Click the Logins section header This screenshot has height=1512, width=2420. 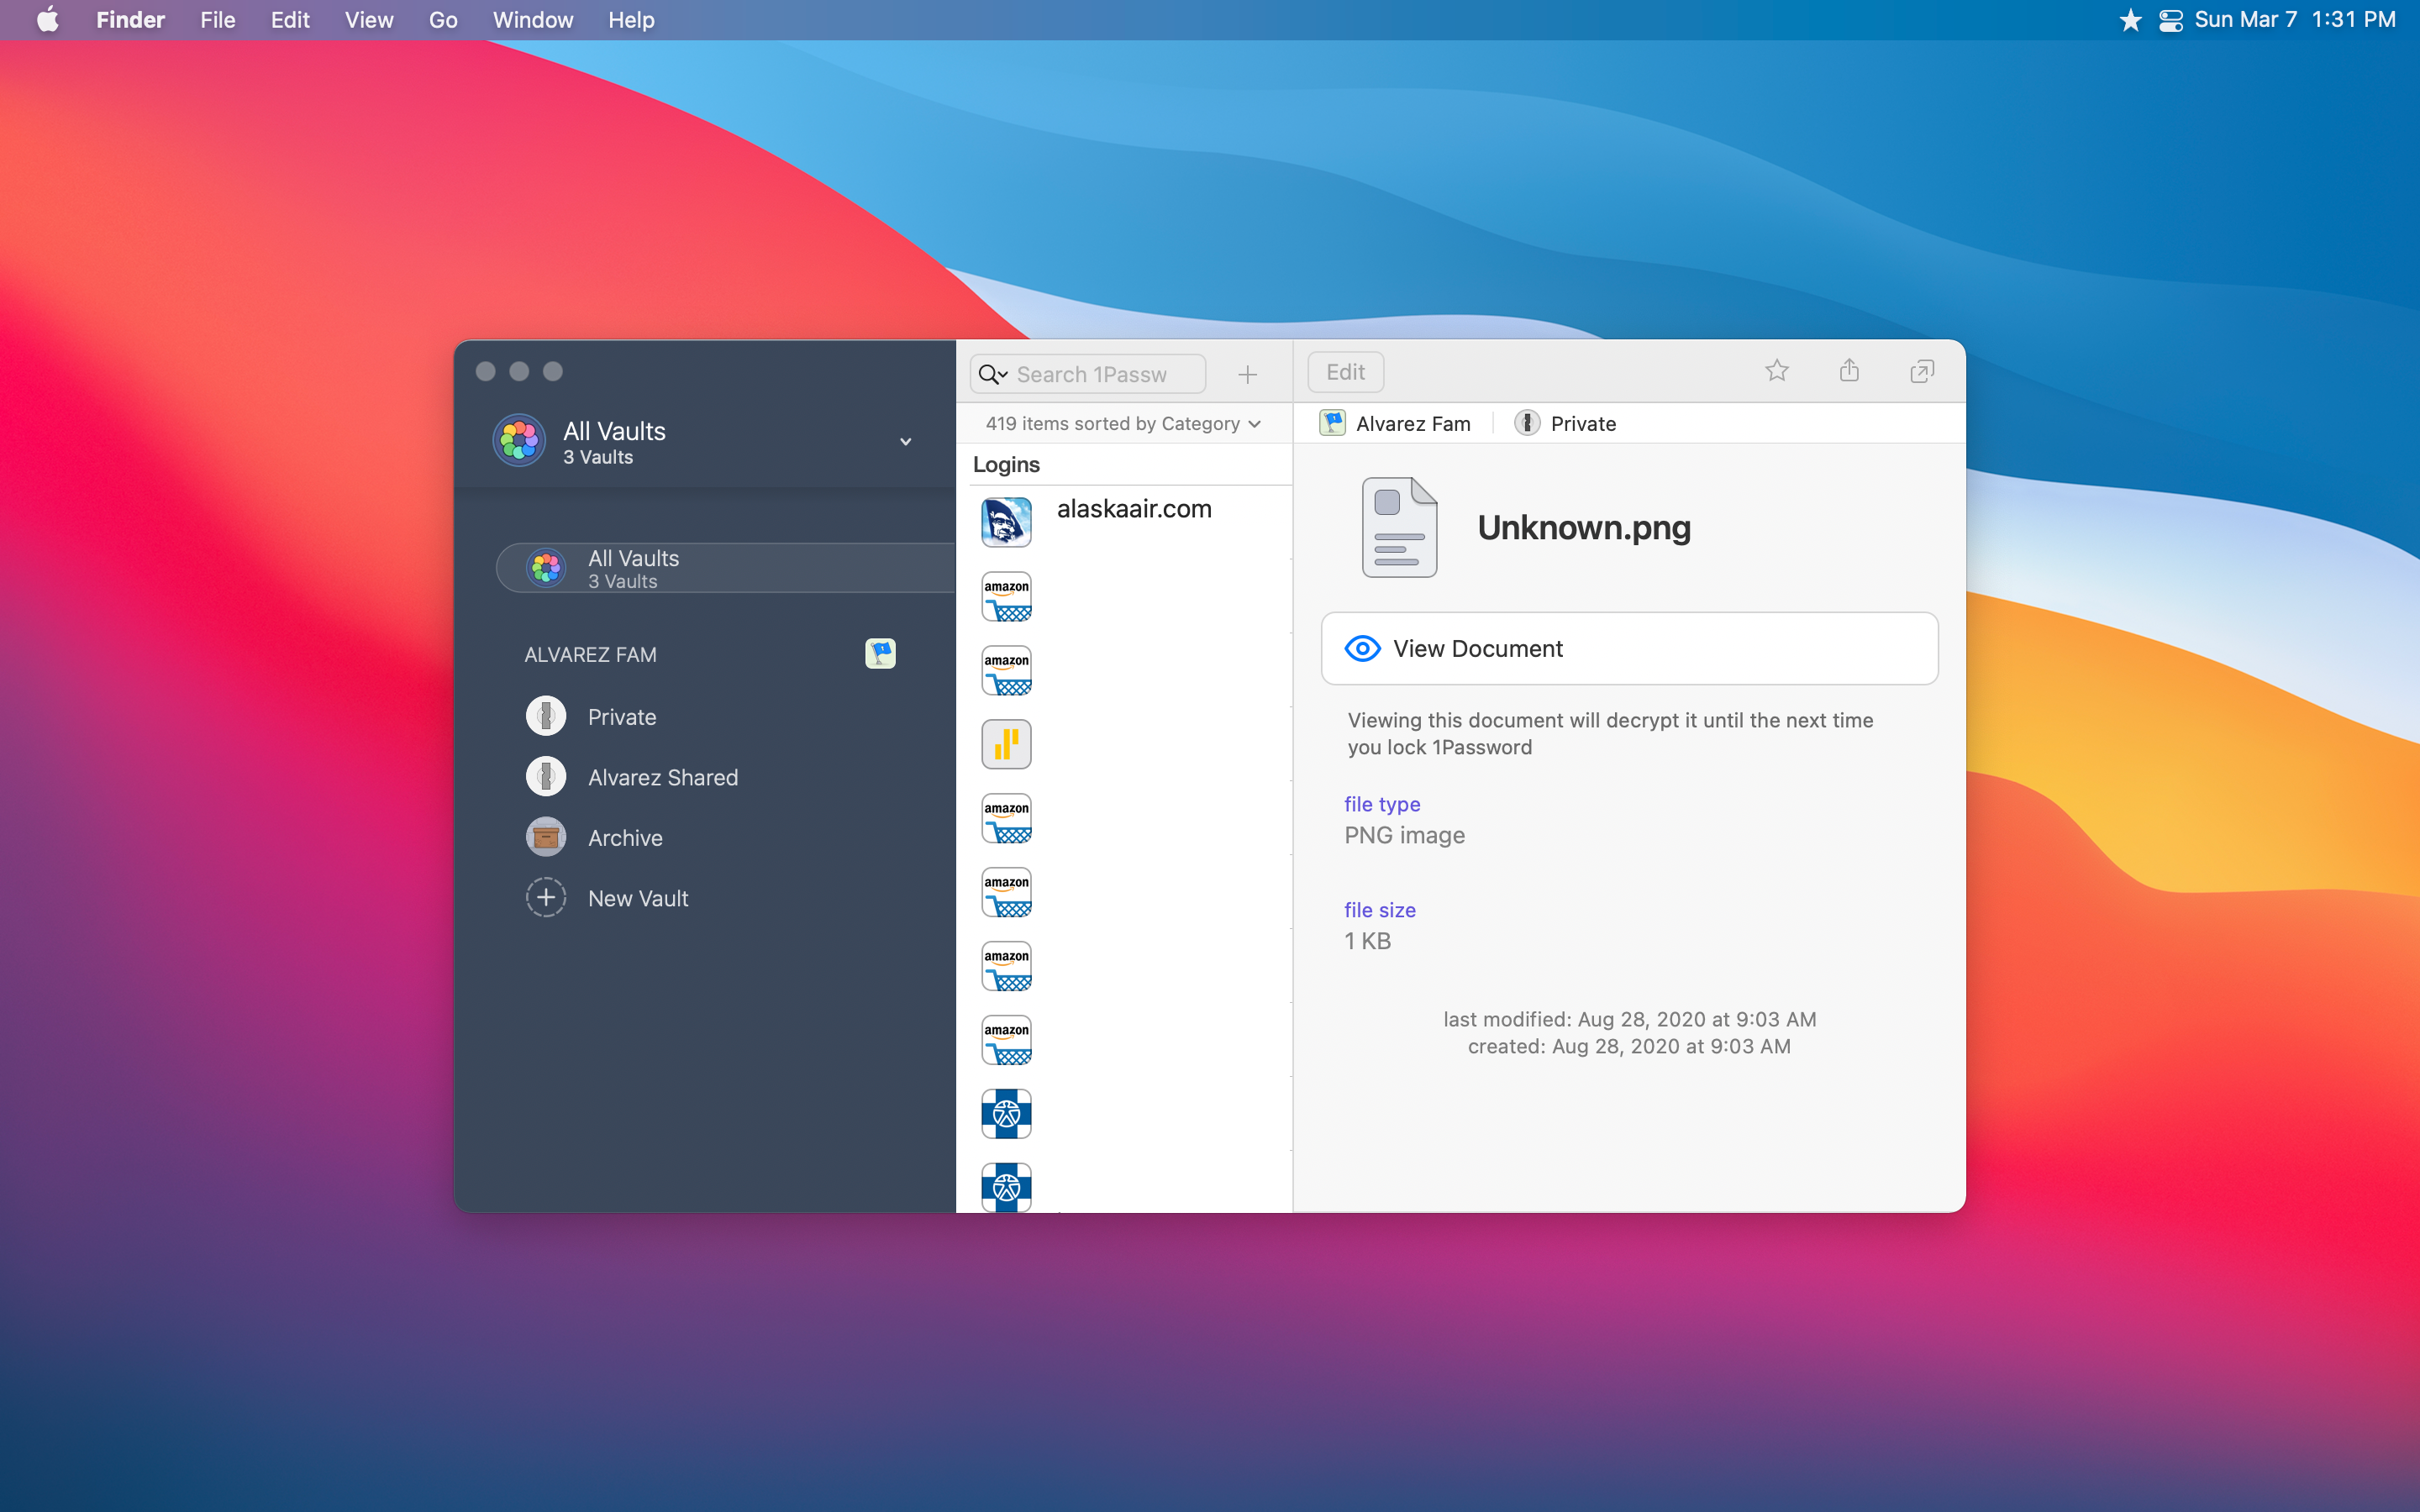tap(1006, 464)
